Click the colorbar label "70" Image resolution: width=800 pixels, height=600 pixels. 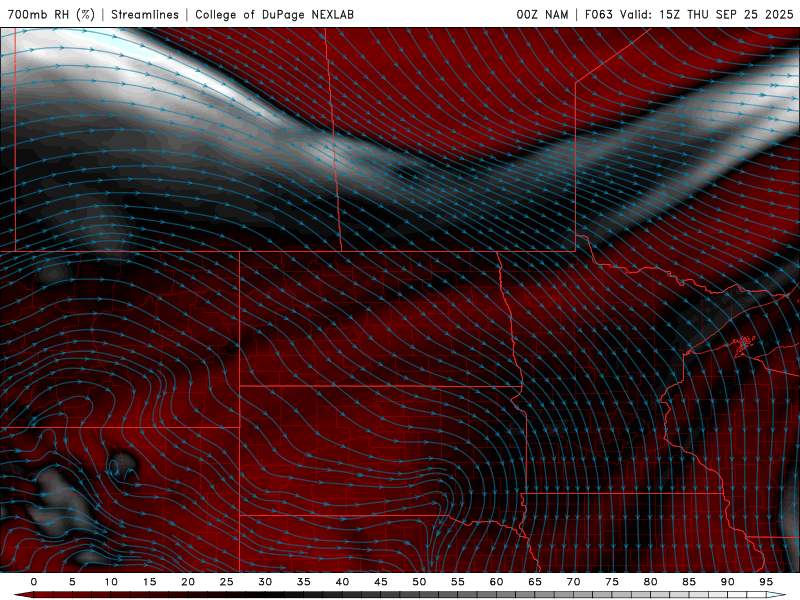point(573,582)
